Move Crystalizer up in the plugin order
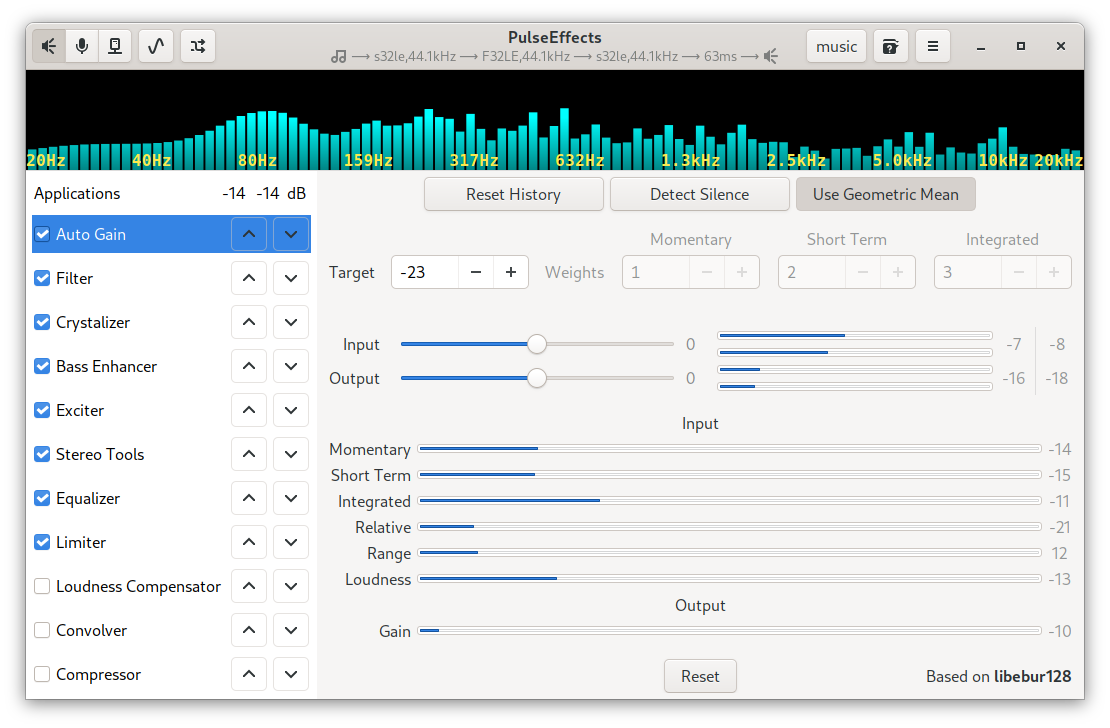Screen dimensions: 1110x728 tap(248, 322)
